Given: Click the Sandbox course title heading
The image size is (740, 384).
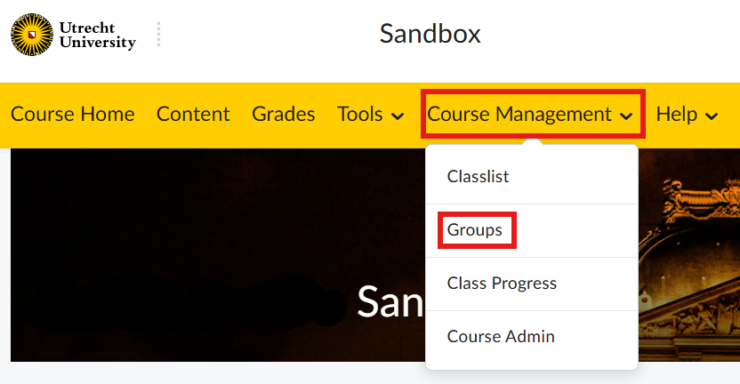Looking at the screenshot, I should coord(430,34).
